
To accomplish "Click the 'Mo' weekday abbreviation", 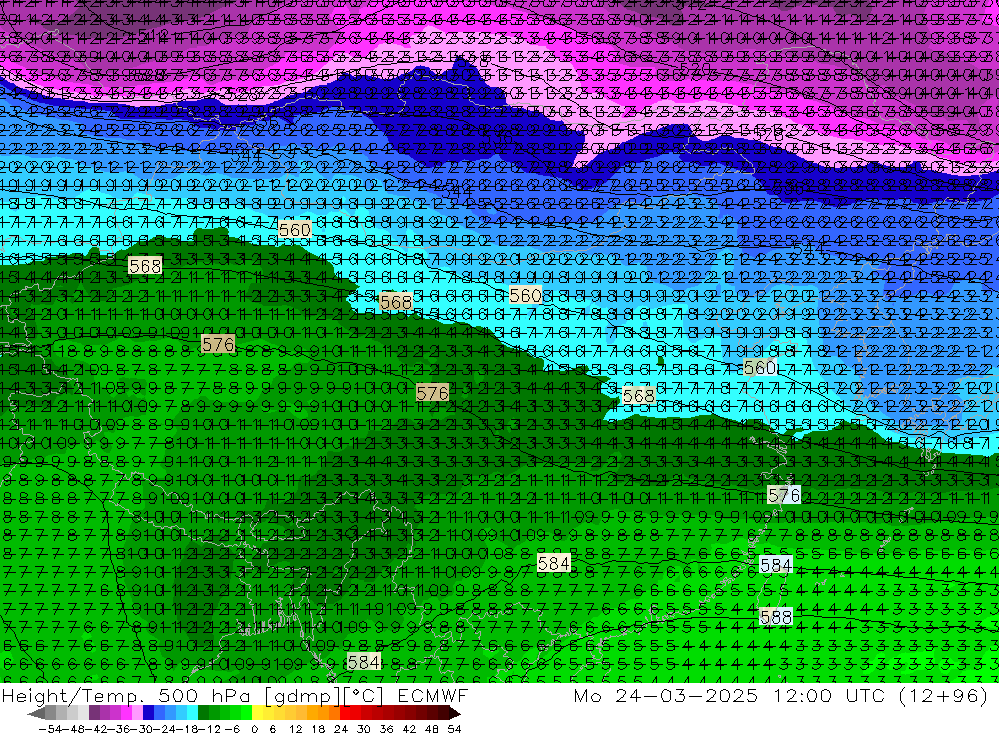I will point(587,695).
